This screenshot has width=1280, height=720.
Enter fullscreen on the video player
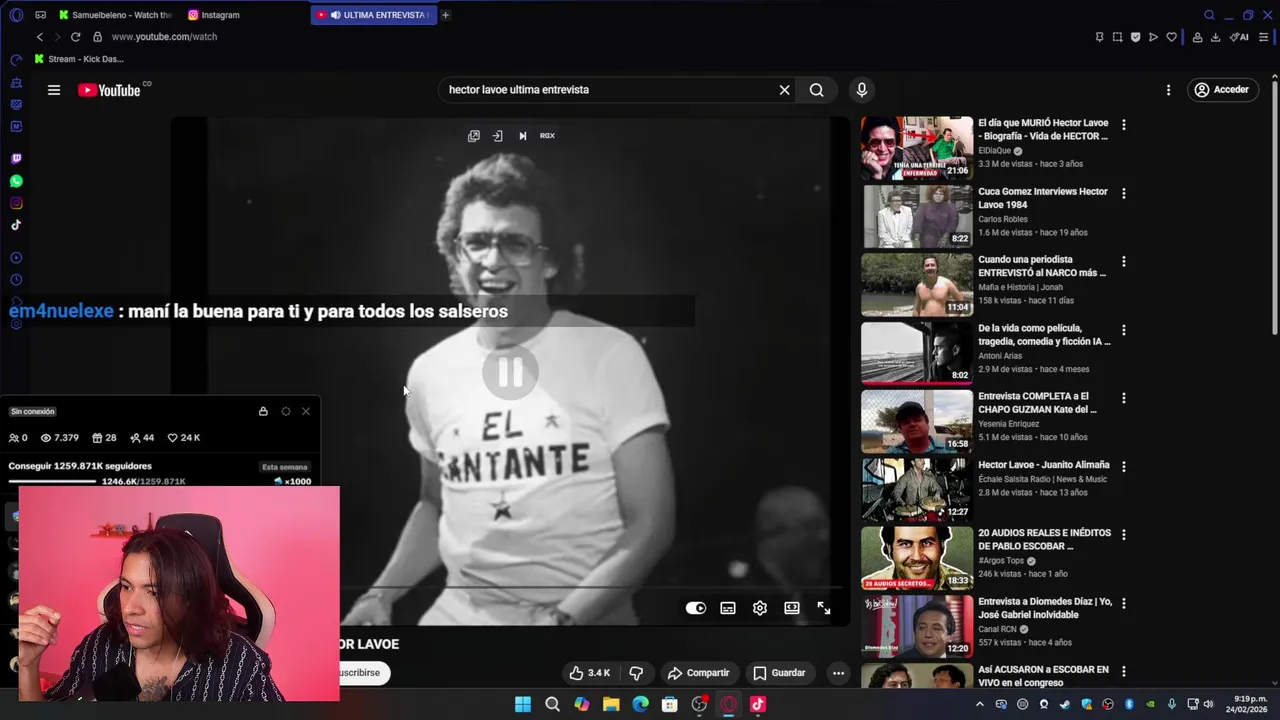(x=824, y=608)
